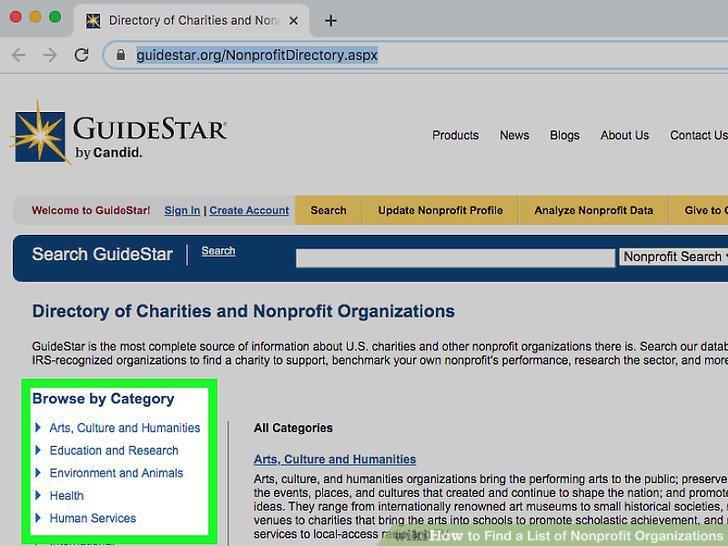728x546 pixels.
Task: Click the Create Account link
Action: [x=249, y=210]
